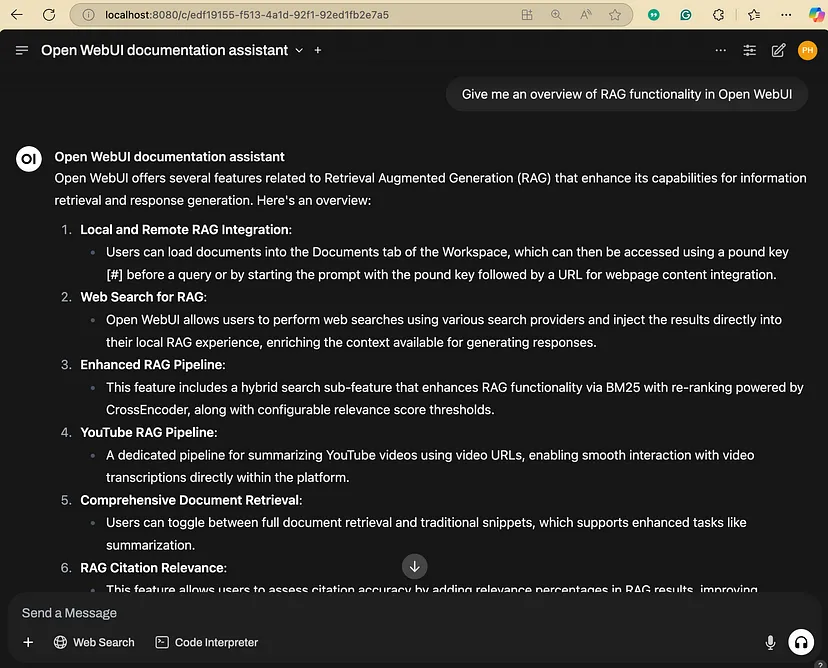This screenshot has width=828, height=668.
Task: Expand the model selector dropdown chevron
Action: (x=299, y=50)
